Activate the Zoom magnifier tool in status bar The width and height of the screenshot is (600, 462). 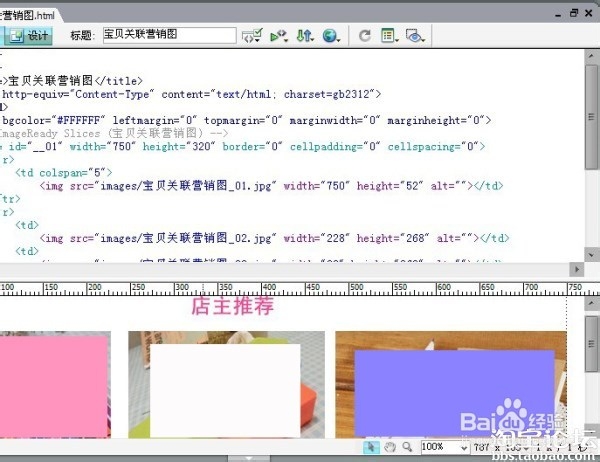point(407,447)
